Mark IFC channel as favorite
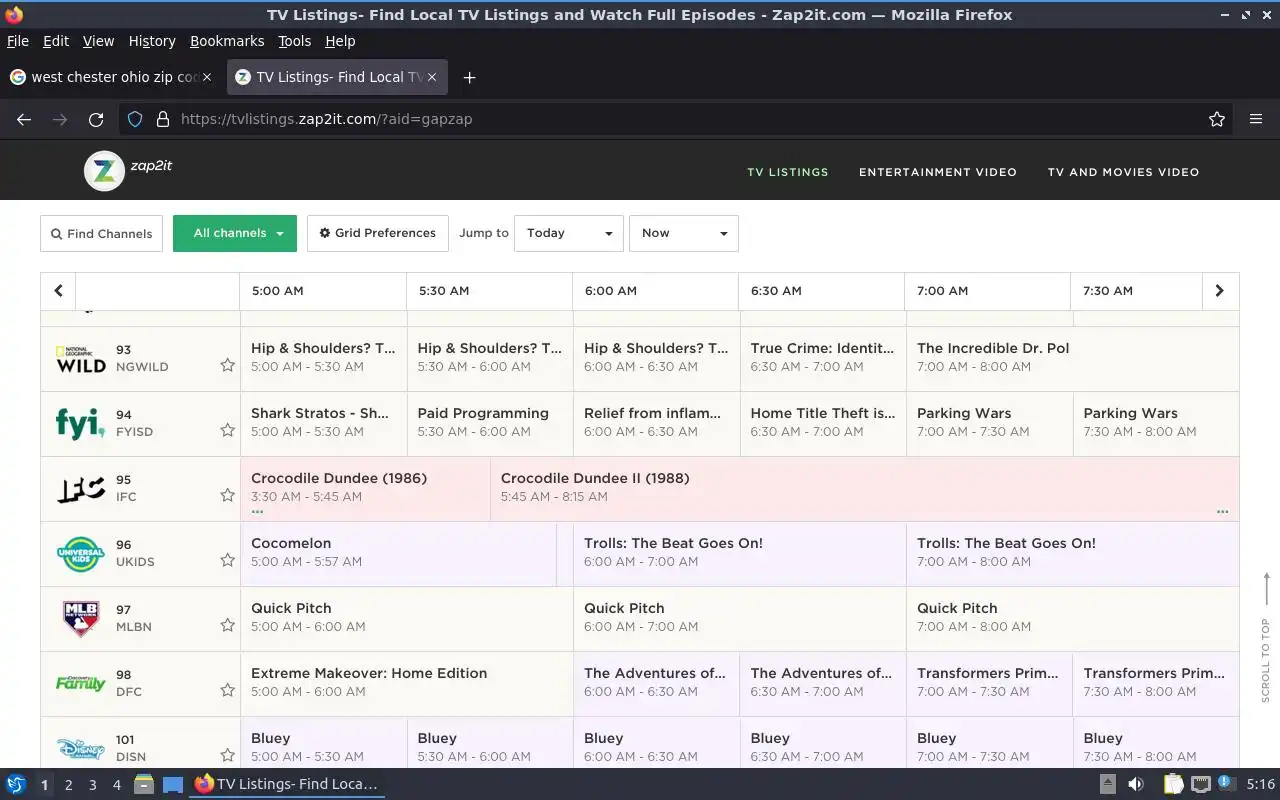 click(227, 495)
